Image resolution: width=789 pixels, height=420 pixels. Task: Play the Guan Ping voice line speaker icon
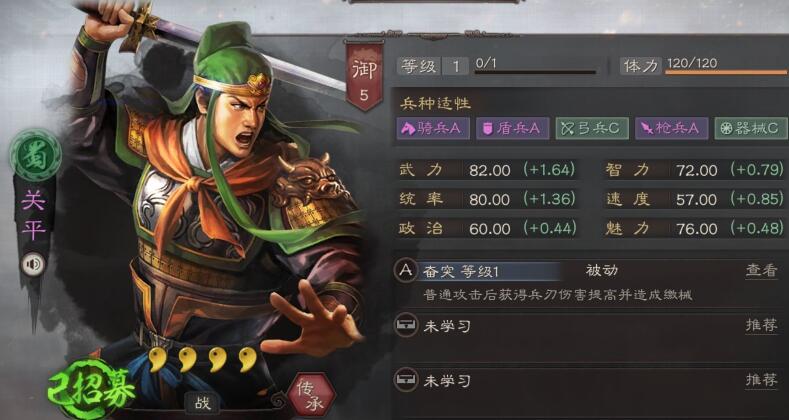pyautogui.click(x=33, y=264)
